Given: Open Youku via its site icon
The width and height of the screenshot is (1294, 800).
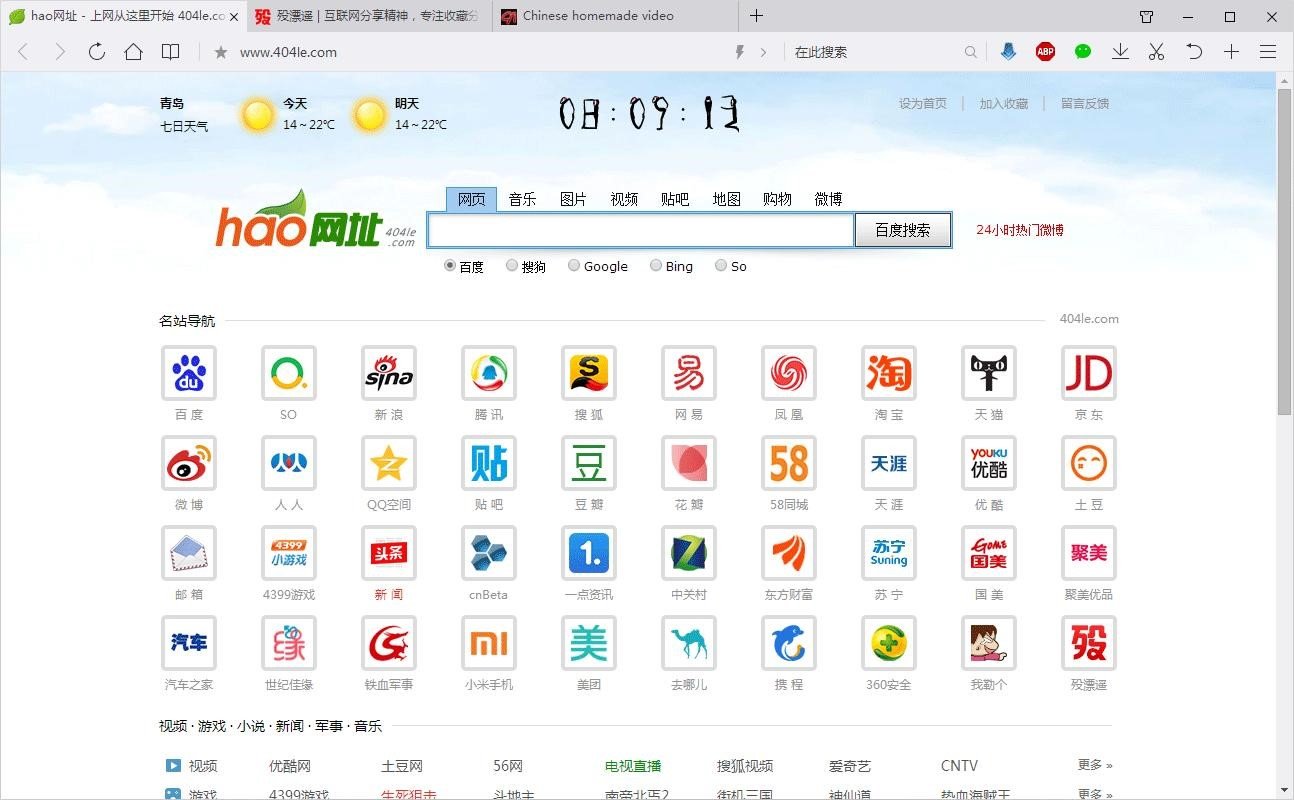Looking at the screenshot, I should [988, 462].
